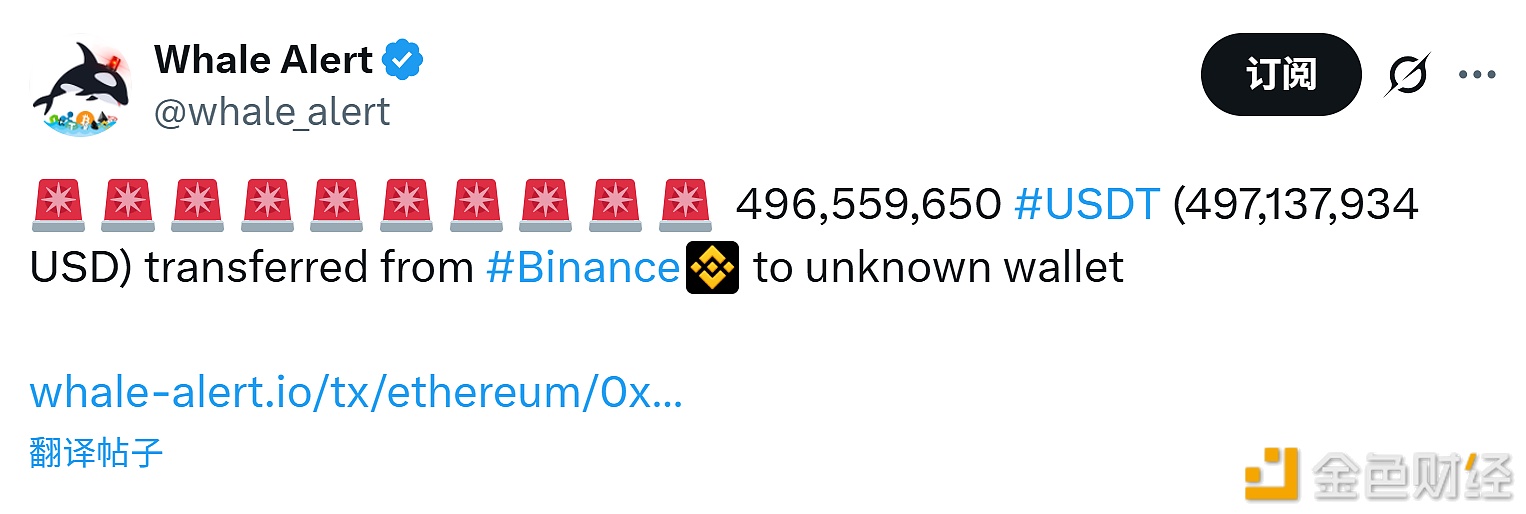Click the orange 金色财经 watermark logo icon
The image size is (1526, 514).
click(x=1271, y=472)
